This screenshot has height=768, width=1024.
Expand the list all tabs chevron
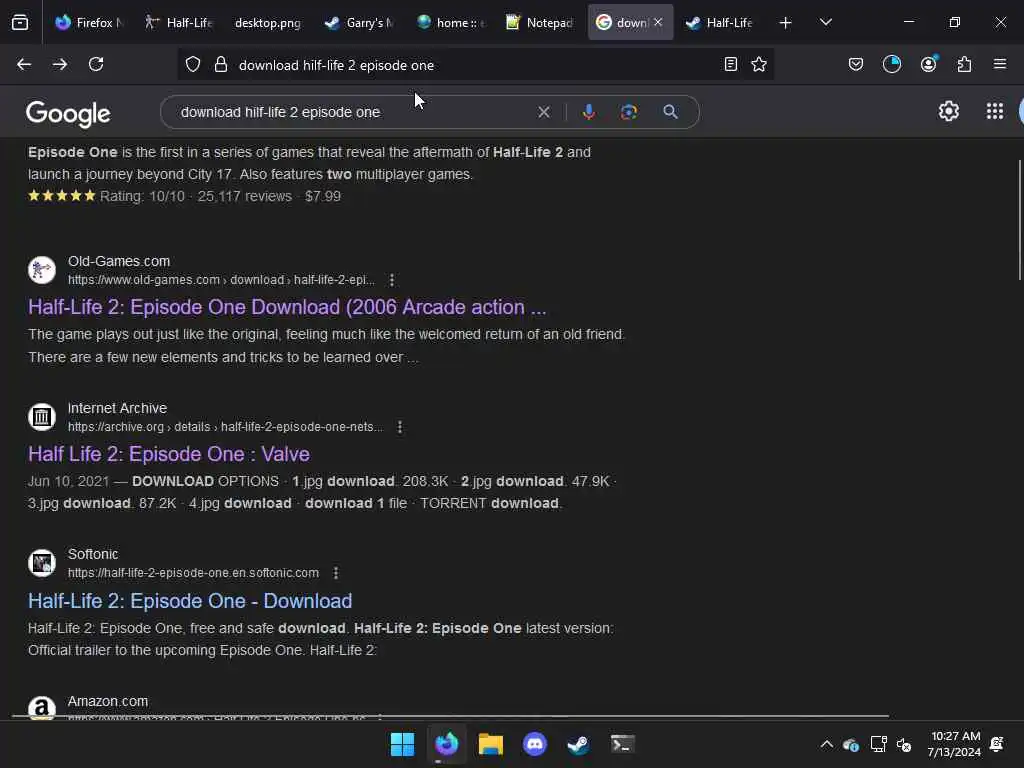pyautogui.click(x=826, y=22)
